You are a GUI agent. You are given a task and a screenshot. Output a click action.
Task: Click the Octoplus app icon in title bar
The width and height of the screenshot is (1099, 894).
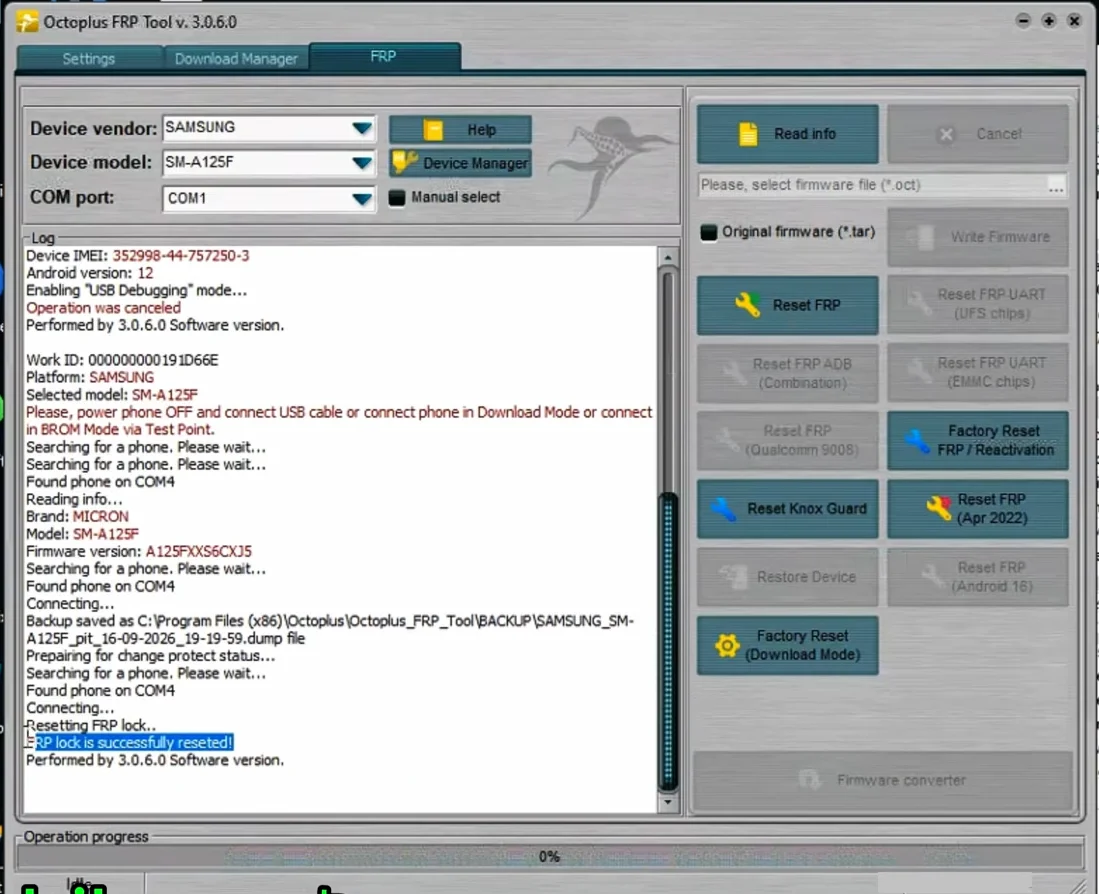(27, 22)
